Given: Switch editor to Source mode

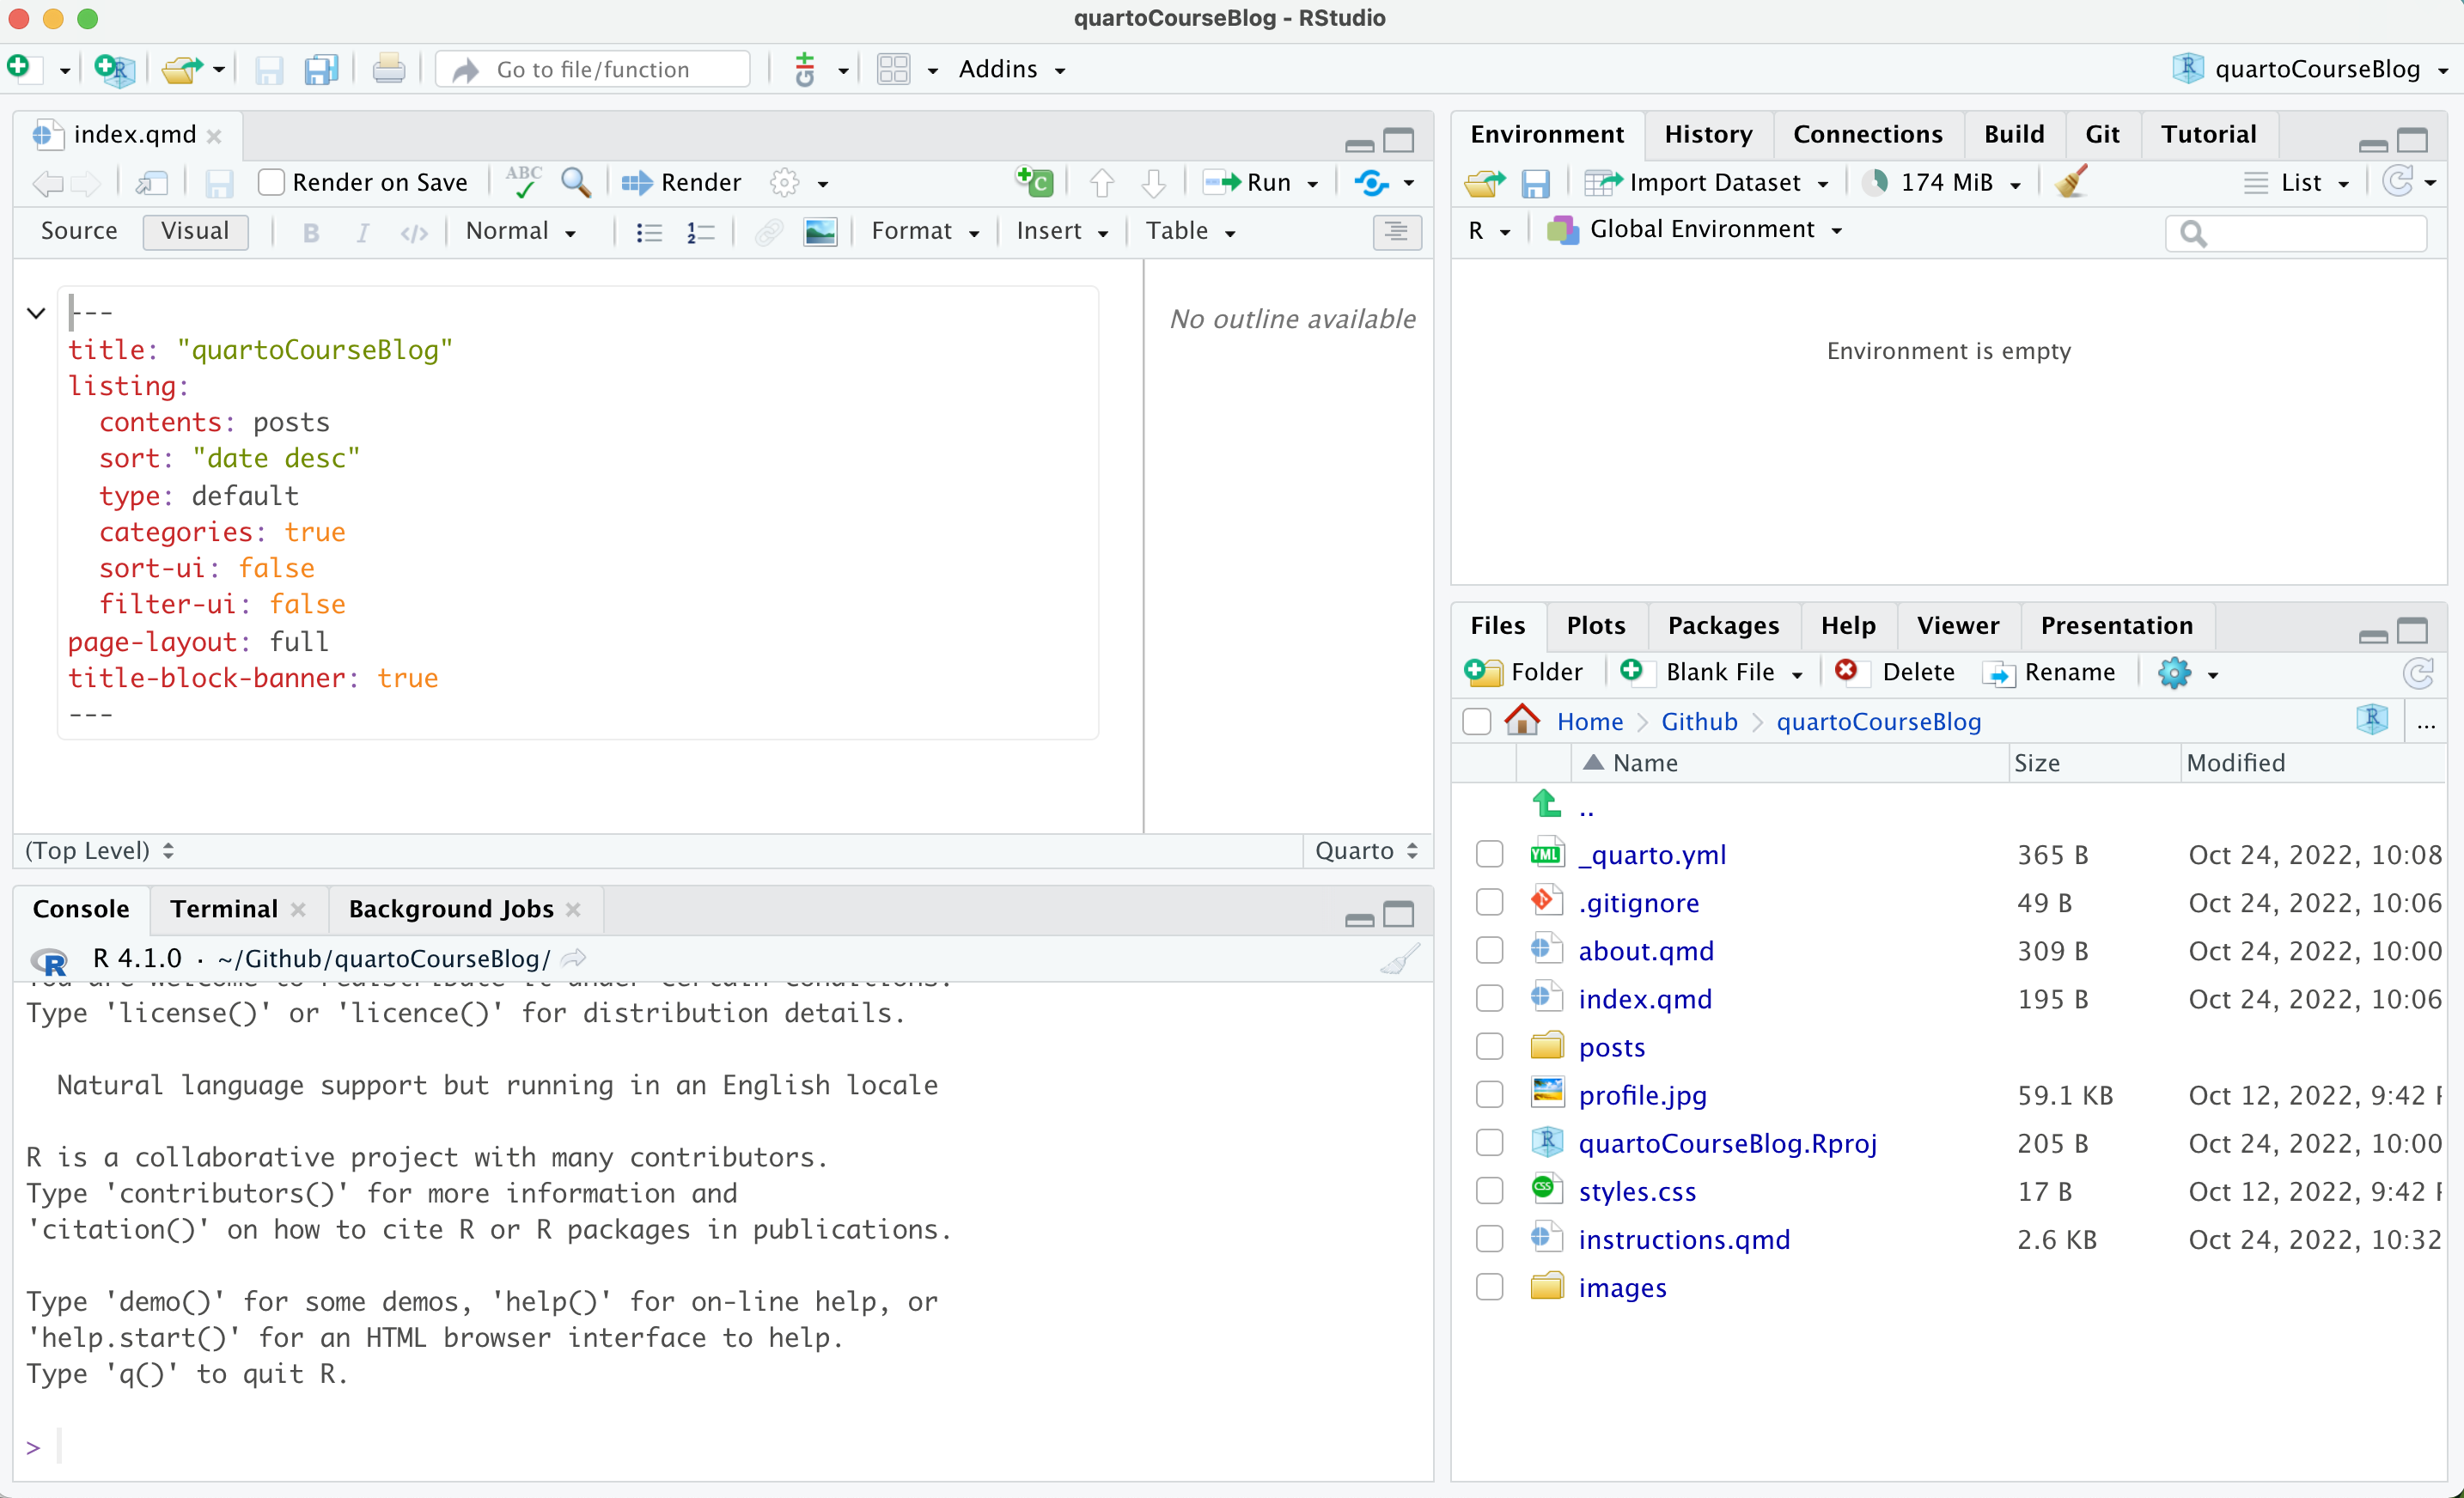Looking at the screenshot, I should [79, 232].
